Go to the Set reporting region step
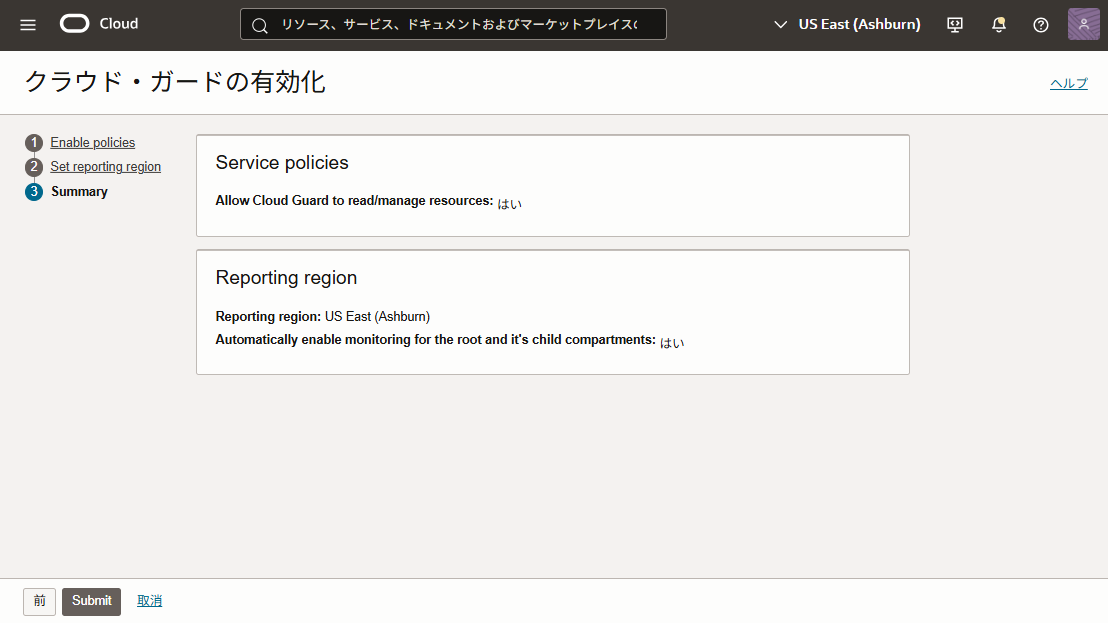This screenshot has height=623, width=1108. coord(105,166)
